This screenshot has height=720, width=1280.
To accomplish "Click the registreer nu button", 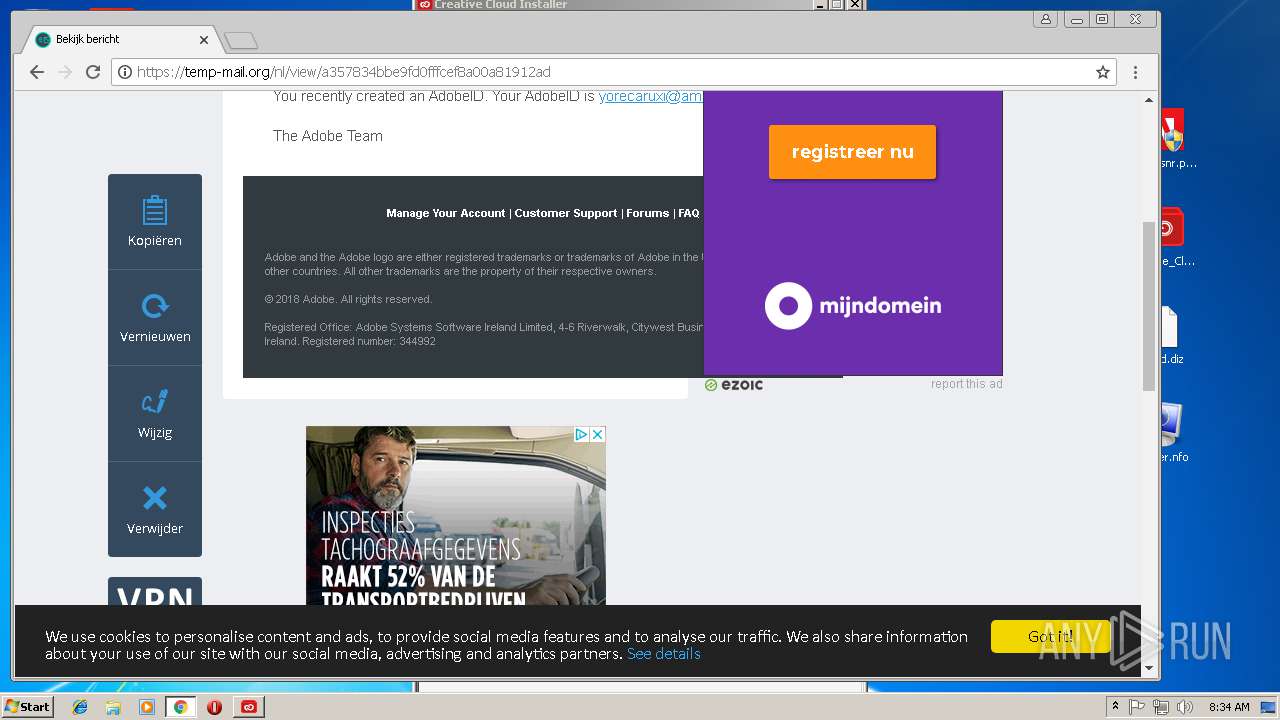I will coord(852,152).
